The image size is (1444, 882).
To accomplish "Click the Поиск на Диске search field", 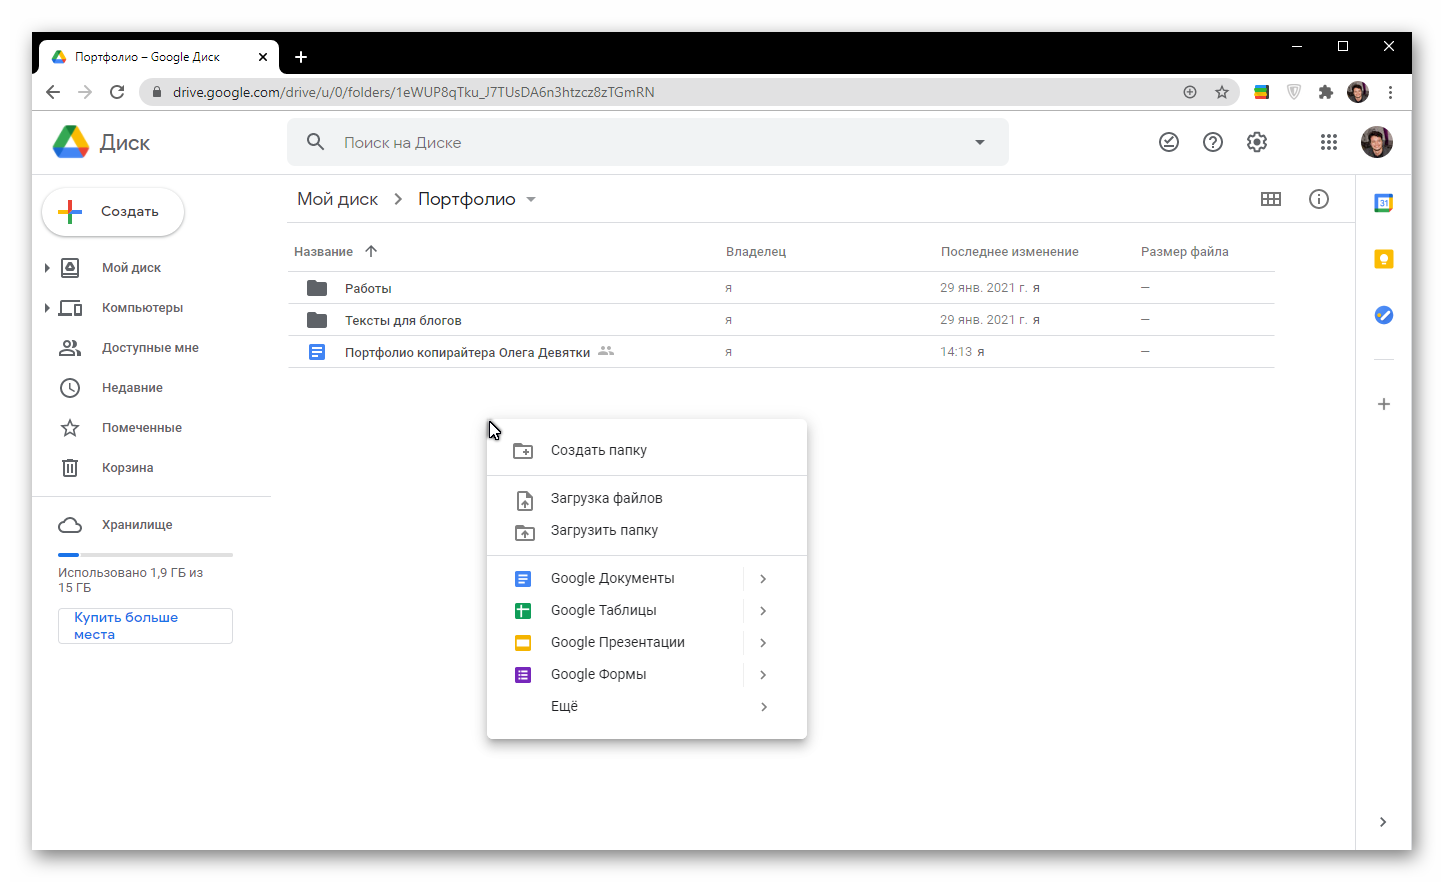I will click(x=640, y=142).
